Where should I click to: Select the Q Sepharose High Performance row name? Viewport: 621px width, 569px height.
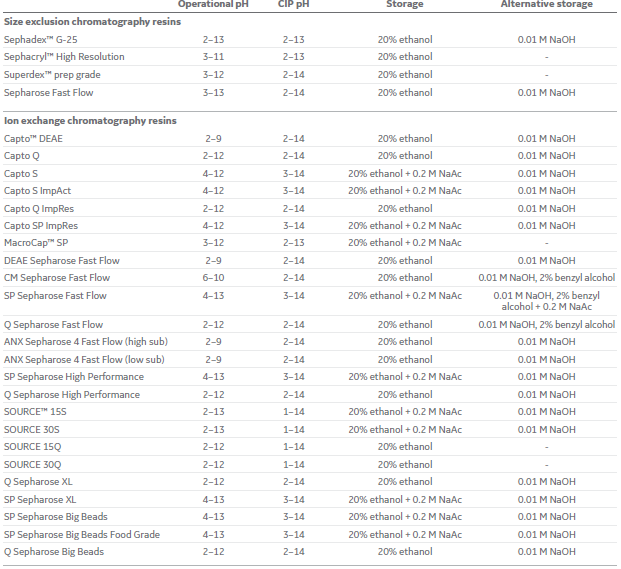tap(72, 395)
